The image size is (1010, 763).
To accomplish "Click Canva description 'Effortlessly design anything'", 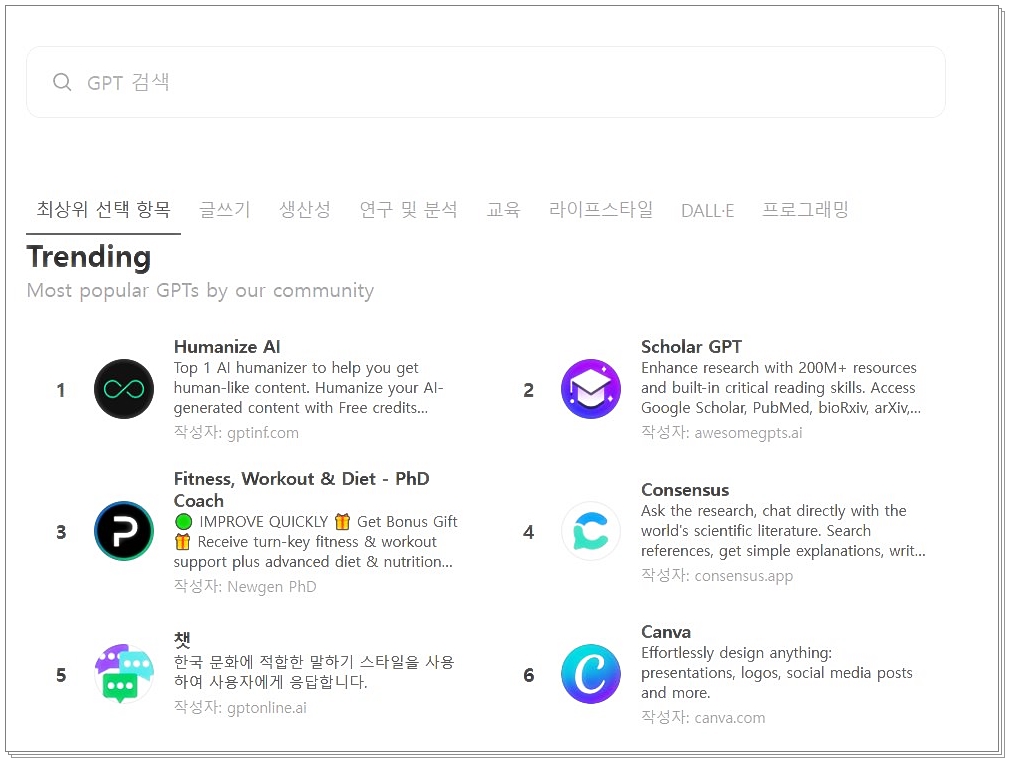I will (776, 673).
